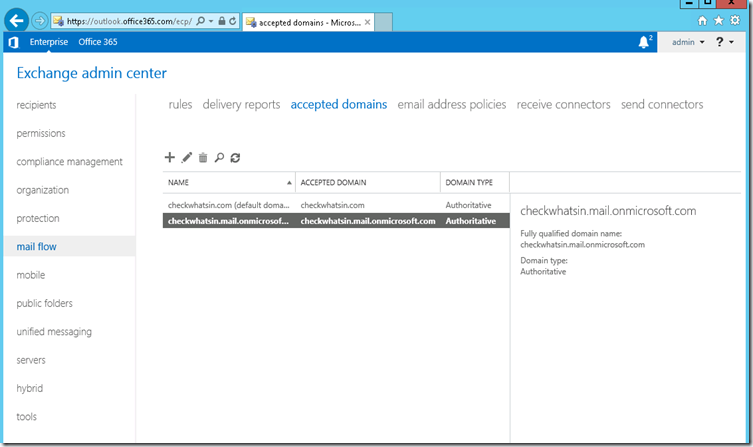Sort by ACCEPTED DOMAIN column header
The width and height of the screenshot is (753, 447).
click(x=367, y=182)
